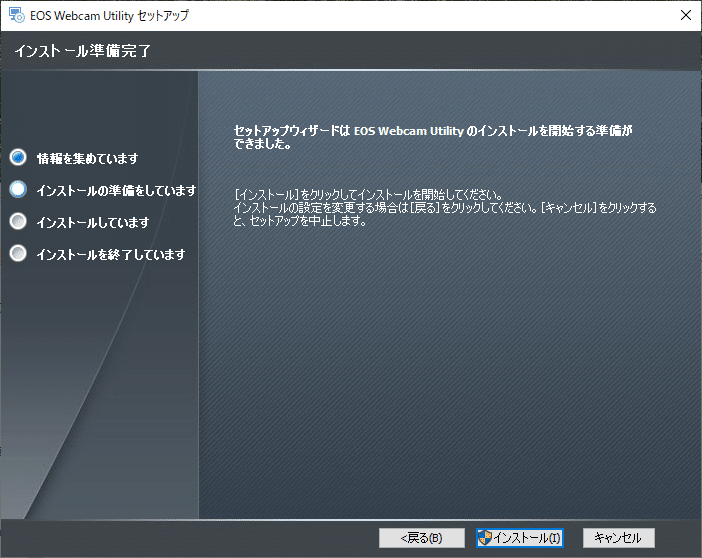Select the 情報を集めています step indicator
The height and width of the screenshot is (558, 702).
18,157
